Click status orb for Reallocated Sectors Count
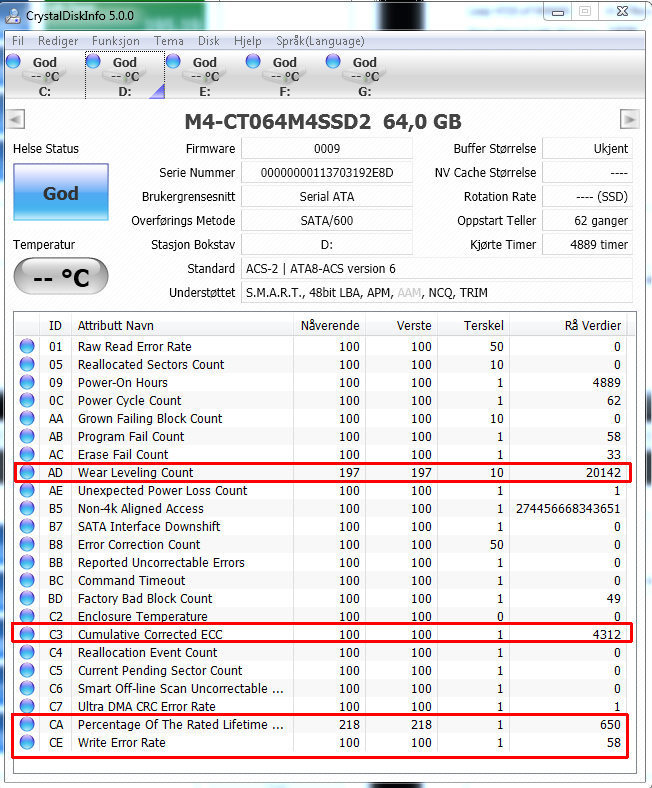This screenshot has height=788, width=652. (27, 364)
